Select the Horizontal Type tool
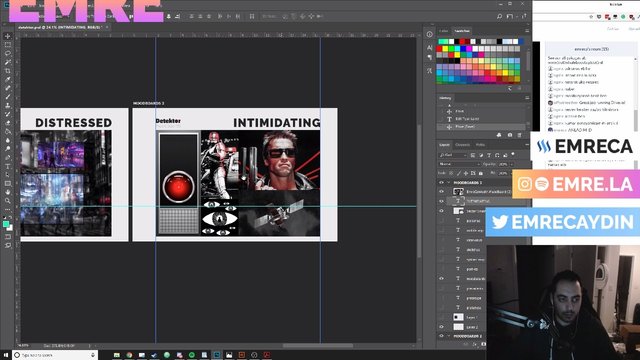Screen dimensions: 640x360 [8, 166]
